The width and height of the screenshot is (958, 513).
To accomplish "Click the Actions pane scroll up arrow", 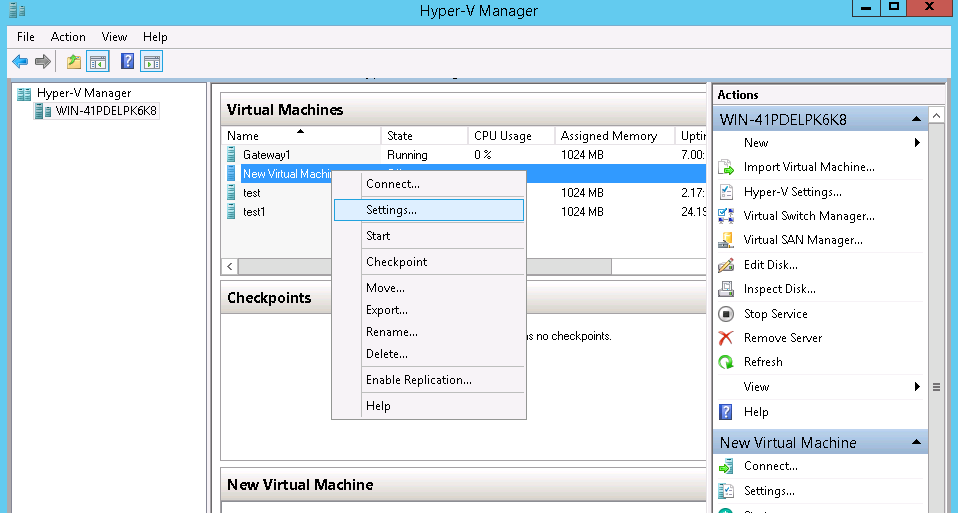I will pyautogui.click(x=936, y=115).
